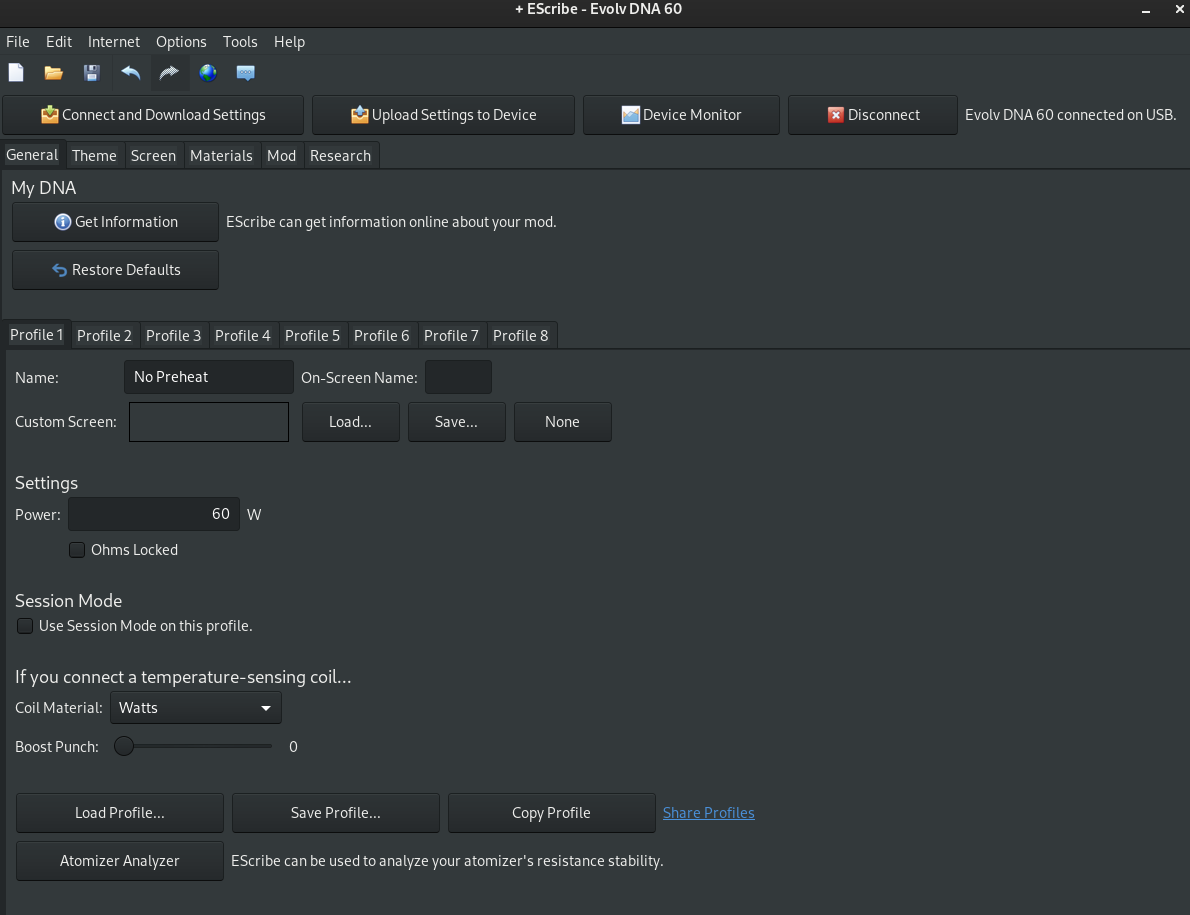Click the New file toolbar icon
The height and width of the screenshot is (915, 1190).
[x=16, y=73]
